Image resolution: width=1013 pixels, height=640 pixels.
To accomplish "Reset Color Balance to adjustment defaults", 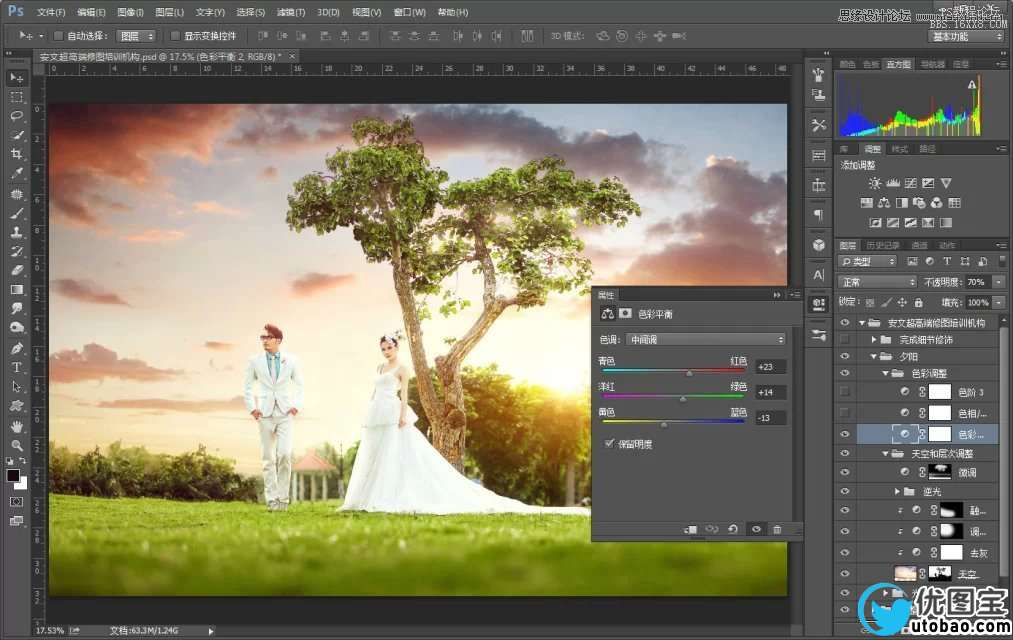I will tap(733, 530).
